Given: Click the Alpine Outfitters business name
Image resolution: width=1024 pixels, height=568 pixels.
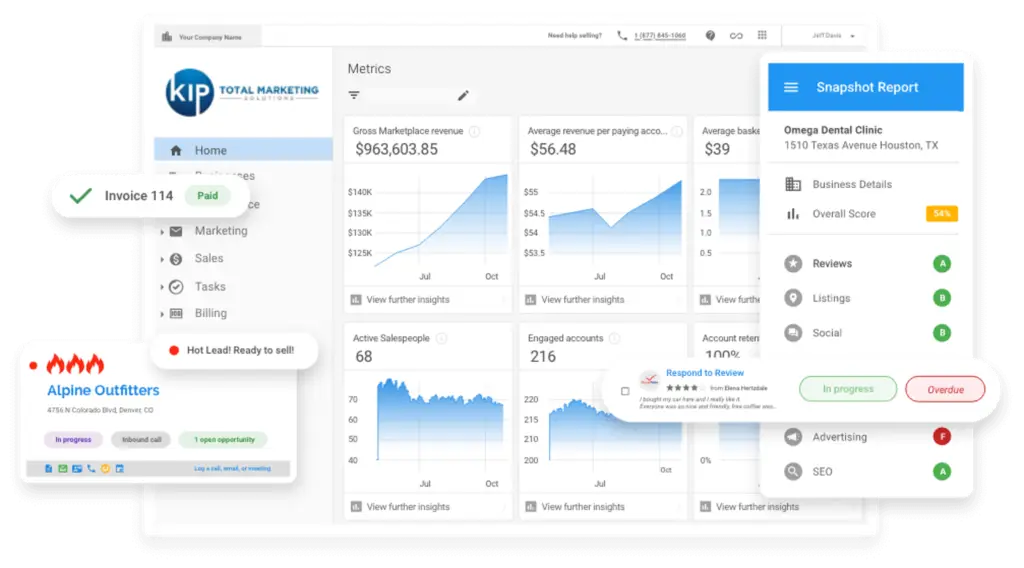Looking at the screenshot, I should click(x=103, y=391).
